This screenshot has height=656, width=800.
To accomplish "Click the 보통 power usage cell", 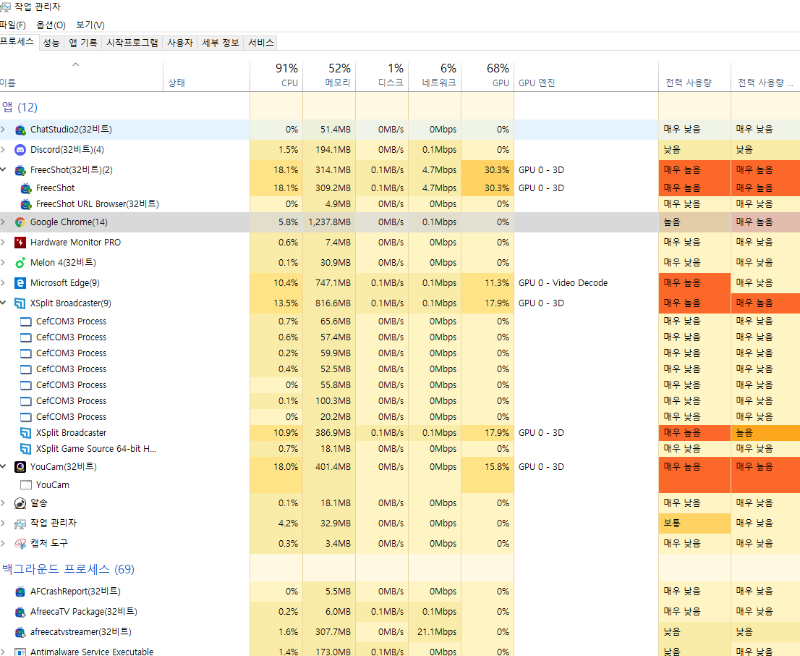I will tap(694, 523).
